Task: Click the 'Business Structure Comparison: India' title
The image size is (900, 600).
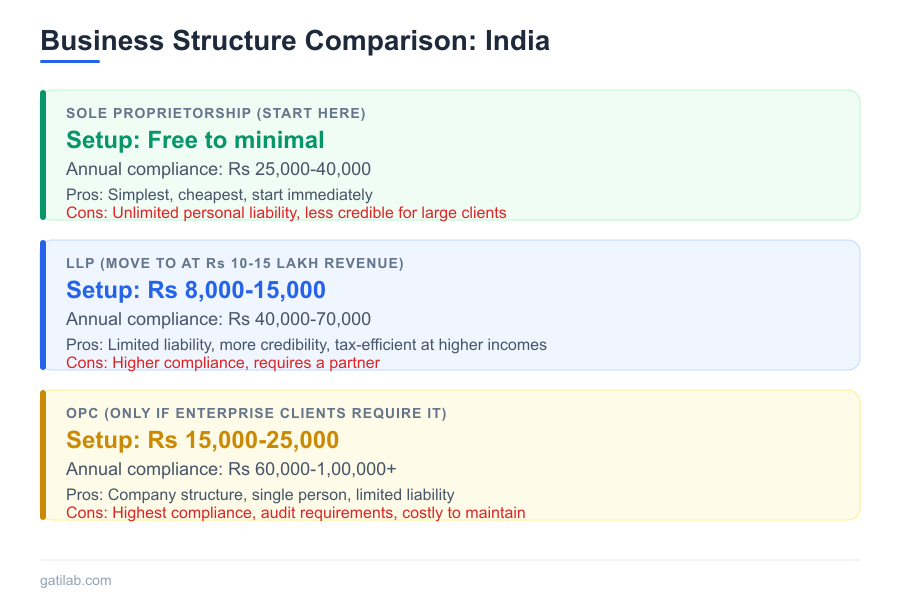Action: tap(294, 41)
